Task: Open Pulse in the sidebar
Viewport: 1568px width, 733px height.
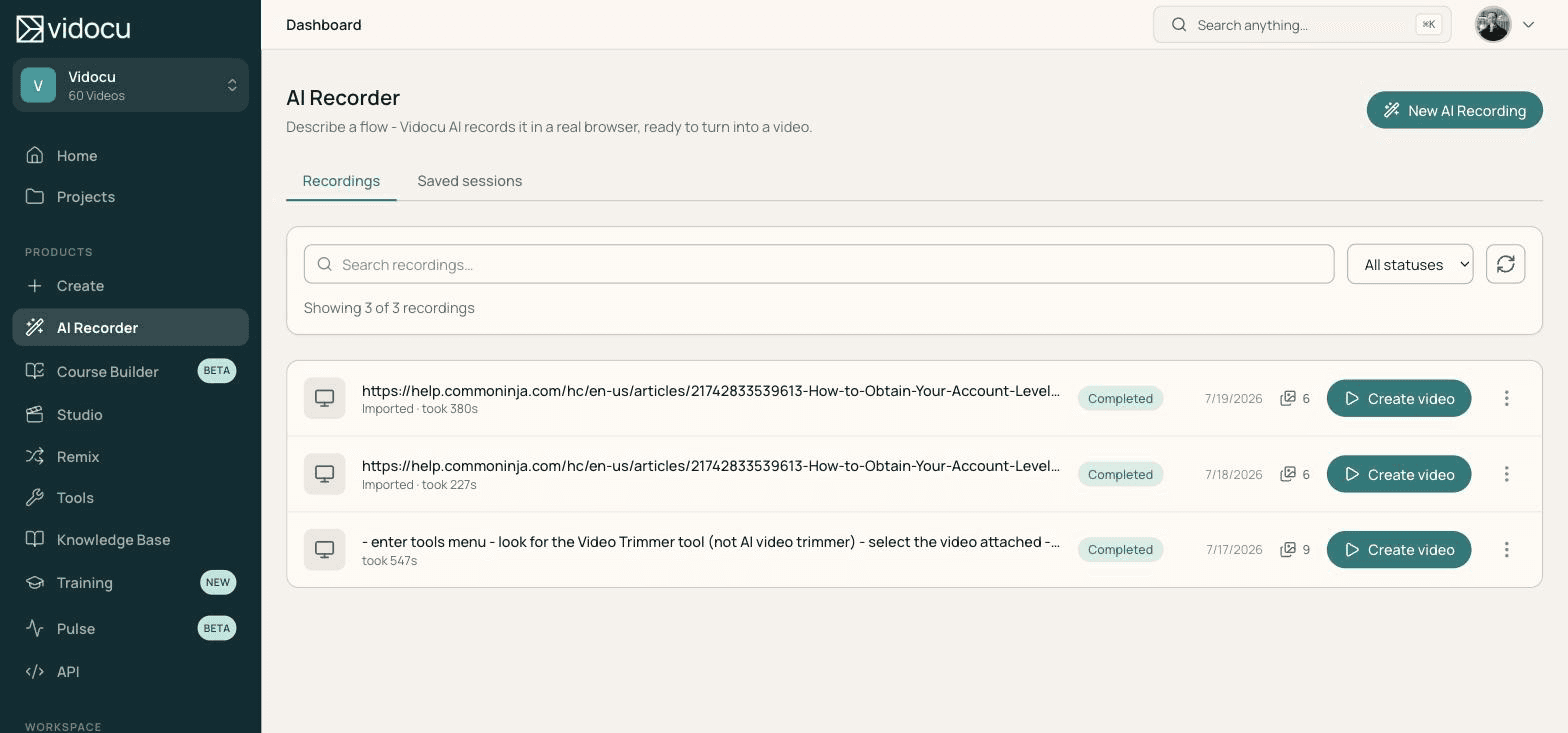Action: pos(130,628)
